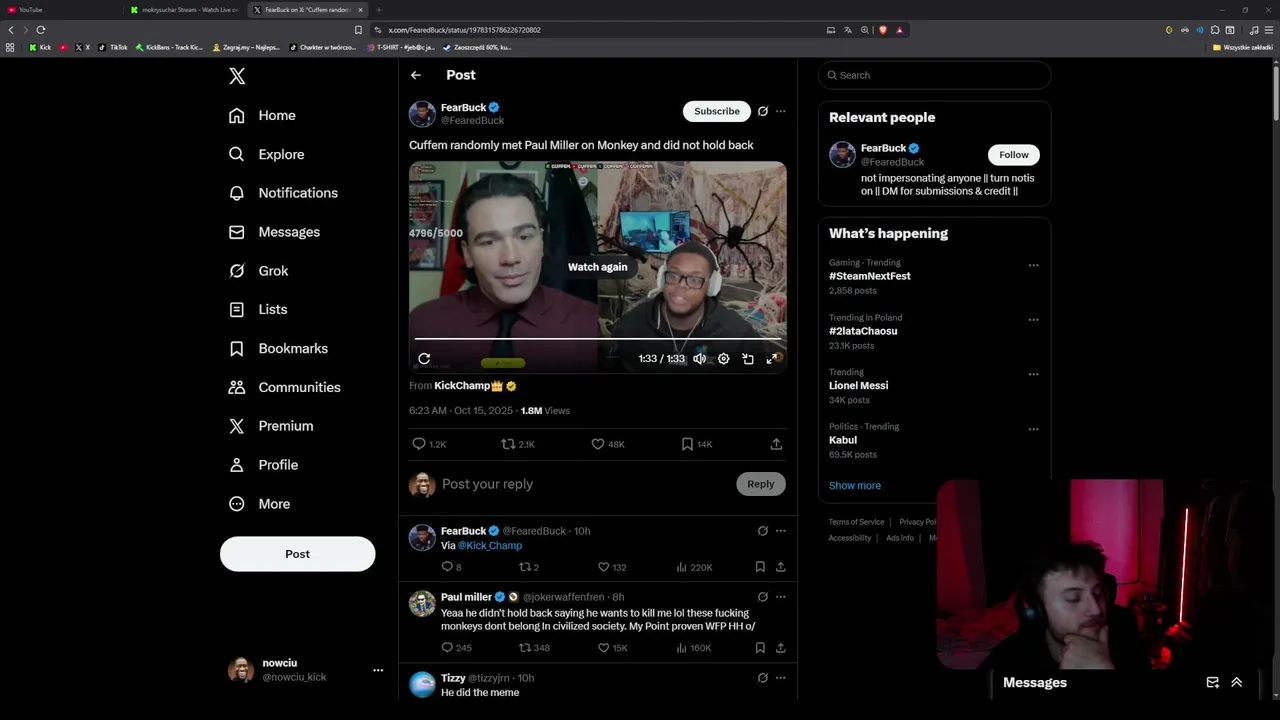Open #SteamNextFest trend
This screenshot has width=1280, height=720.
[870, 276]
